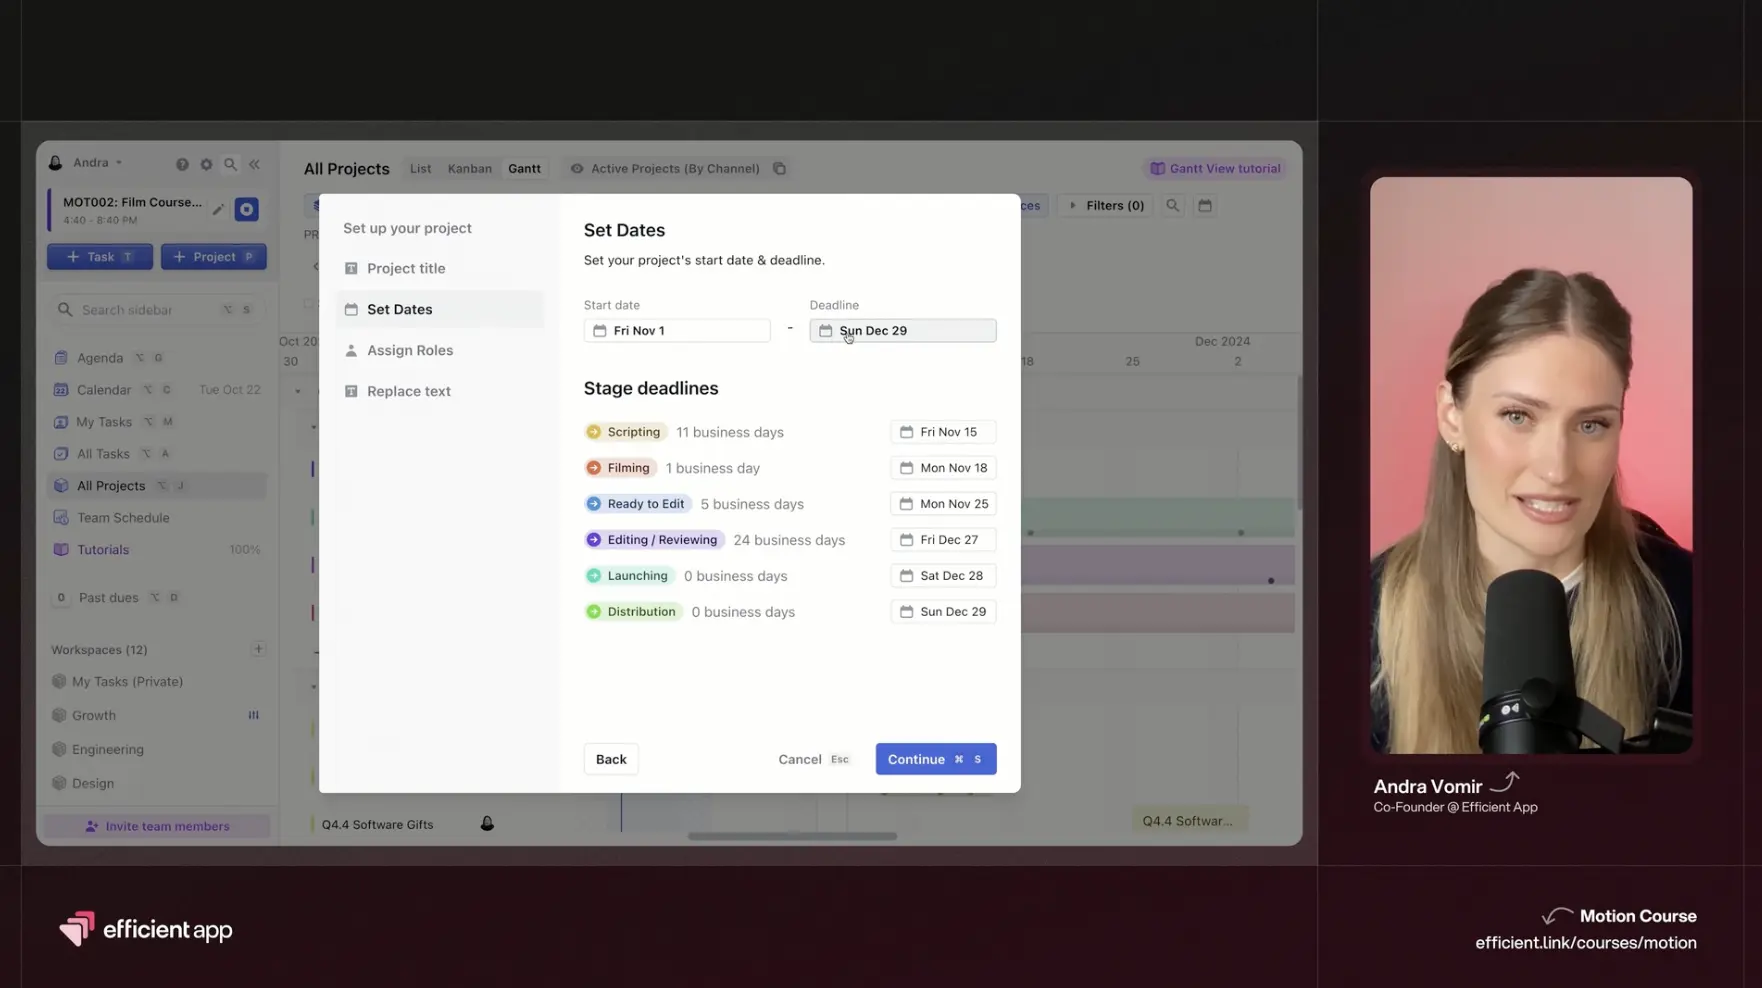Open the Deadline Sun Dec 29 picker
Image resolution: width=1762 pixels, height=988 pixels.
tap(903, 331)
